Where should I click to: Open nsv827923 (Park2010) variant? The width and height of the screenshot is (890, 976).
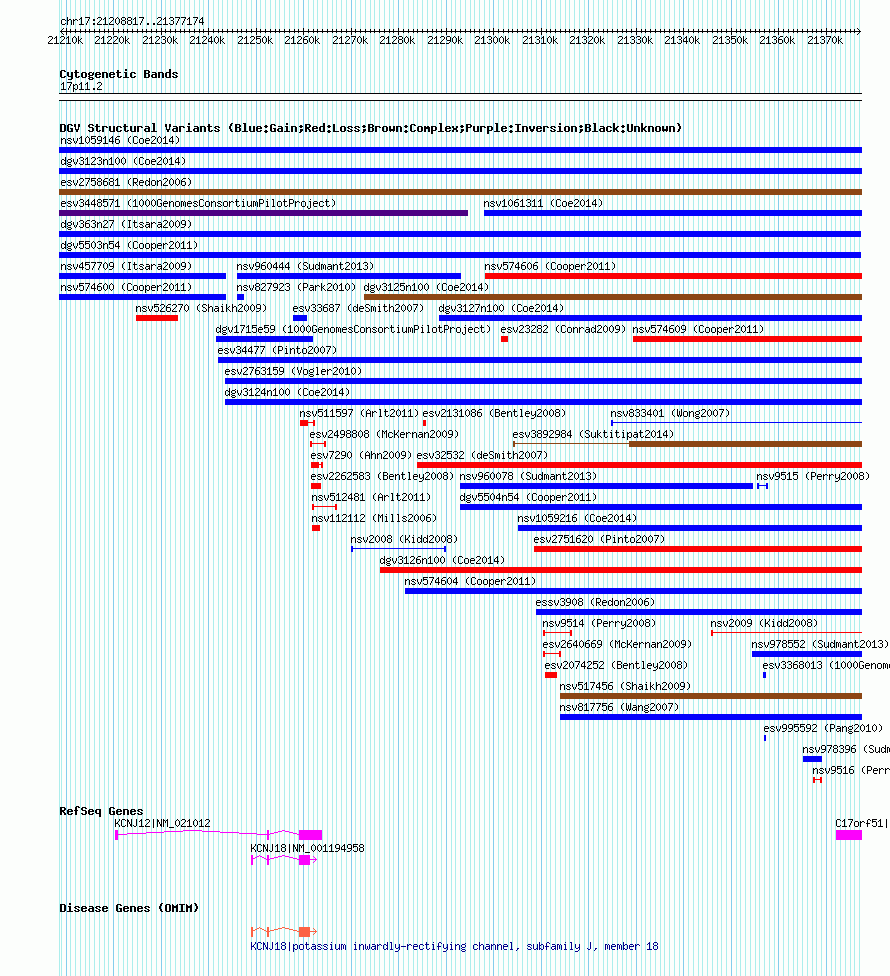click(296, 287)
